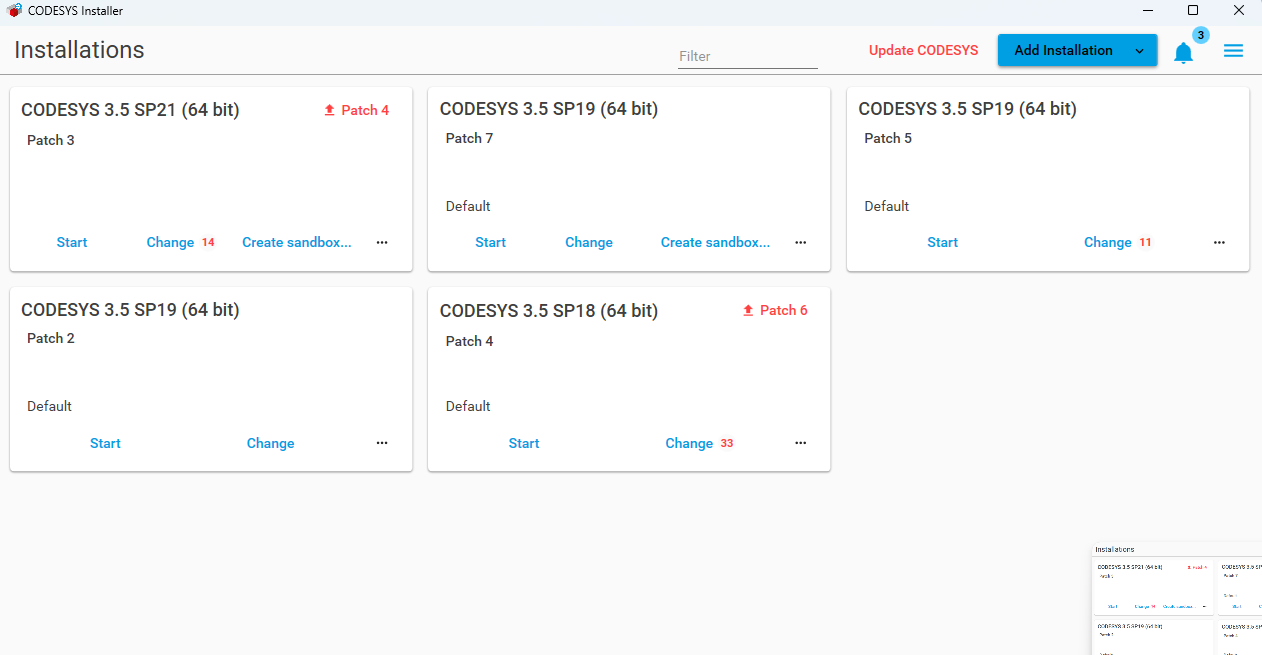Click the Patch 4 update icon on SP21

click(x=330, y=110)
